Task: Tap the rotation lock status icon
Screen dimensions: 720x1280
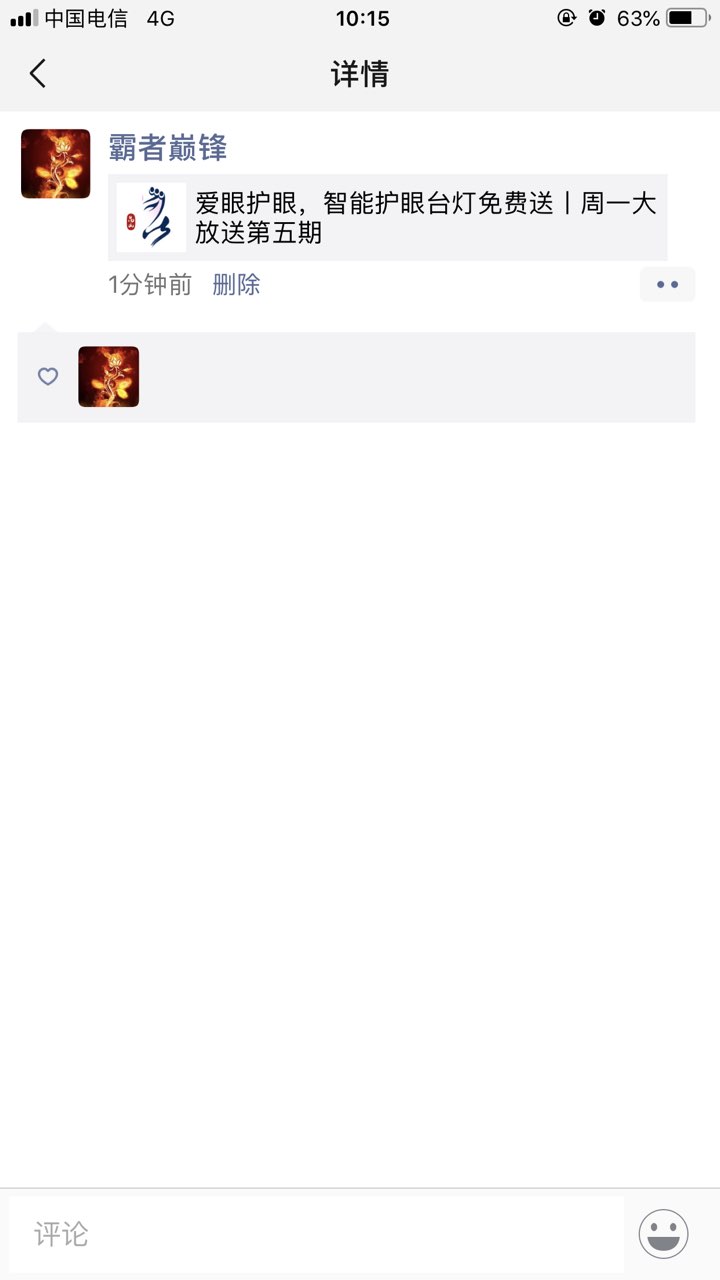Action: [567, 18]
